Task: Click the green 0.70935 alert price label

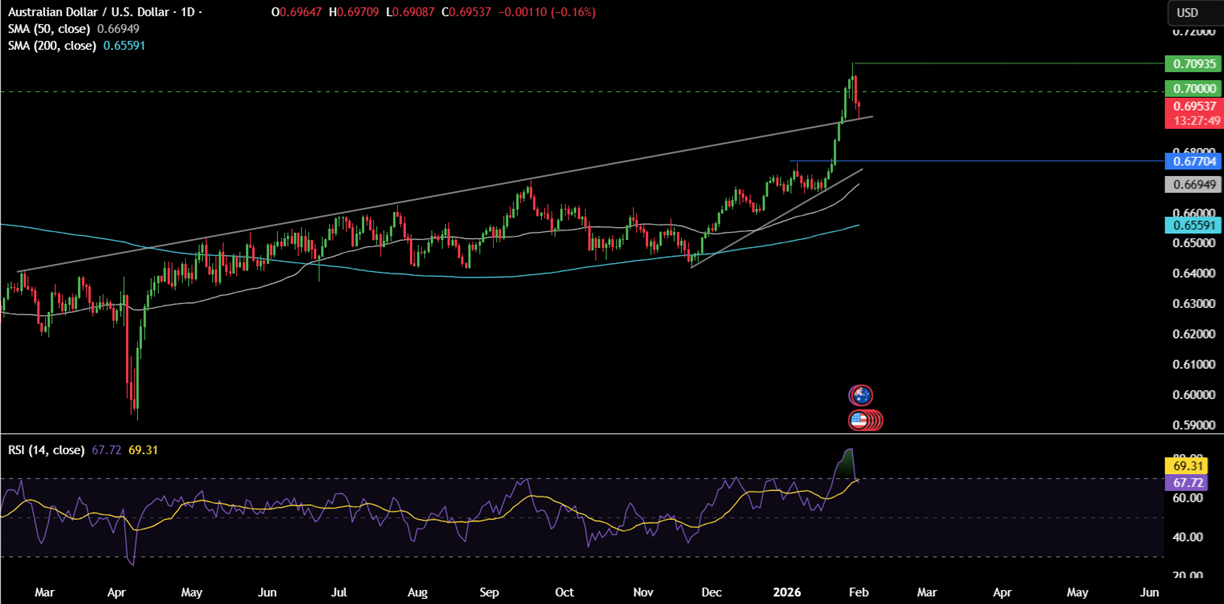Action: click(1193, 63)
